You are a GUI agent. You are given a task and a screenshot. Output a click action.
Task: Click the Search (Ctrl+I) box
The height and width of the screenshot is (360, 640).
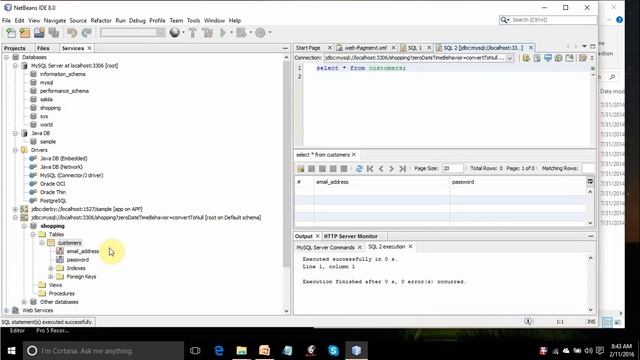548,20
